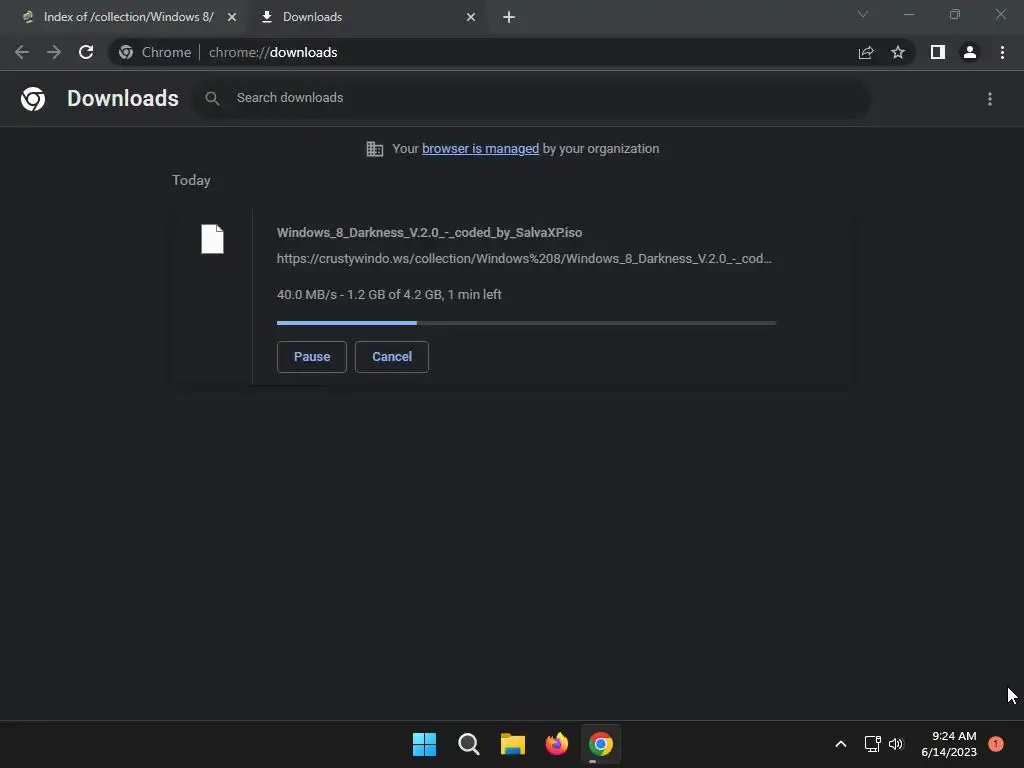Open a new tab

(x=509, y=17)
